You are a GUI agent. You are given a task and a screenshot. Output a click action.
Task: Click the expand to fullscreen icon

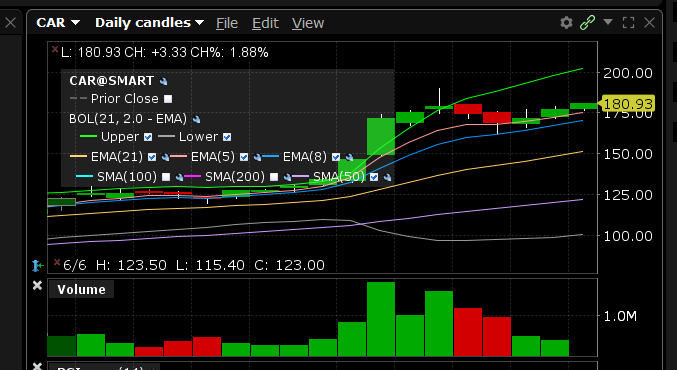(628, 22)
